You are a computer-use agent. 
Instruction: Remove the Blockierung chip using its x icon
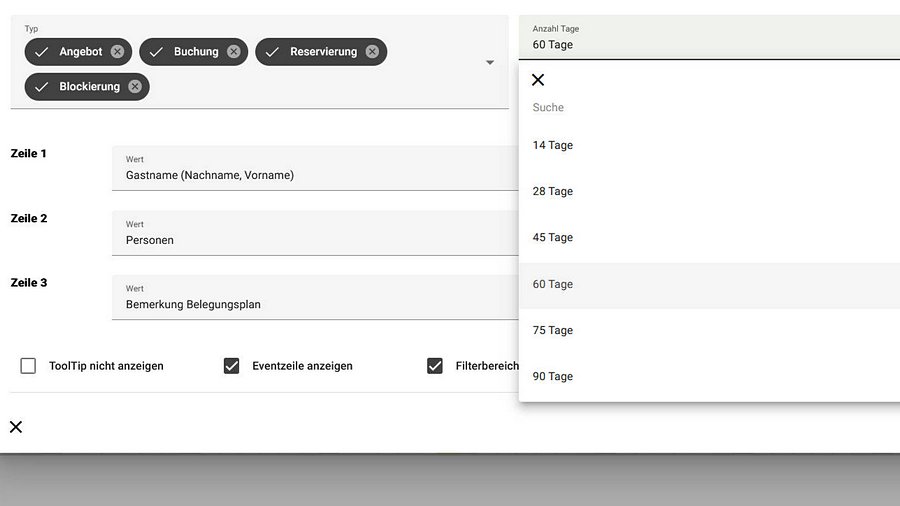click(x=135, y=87)
